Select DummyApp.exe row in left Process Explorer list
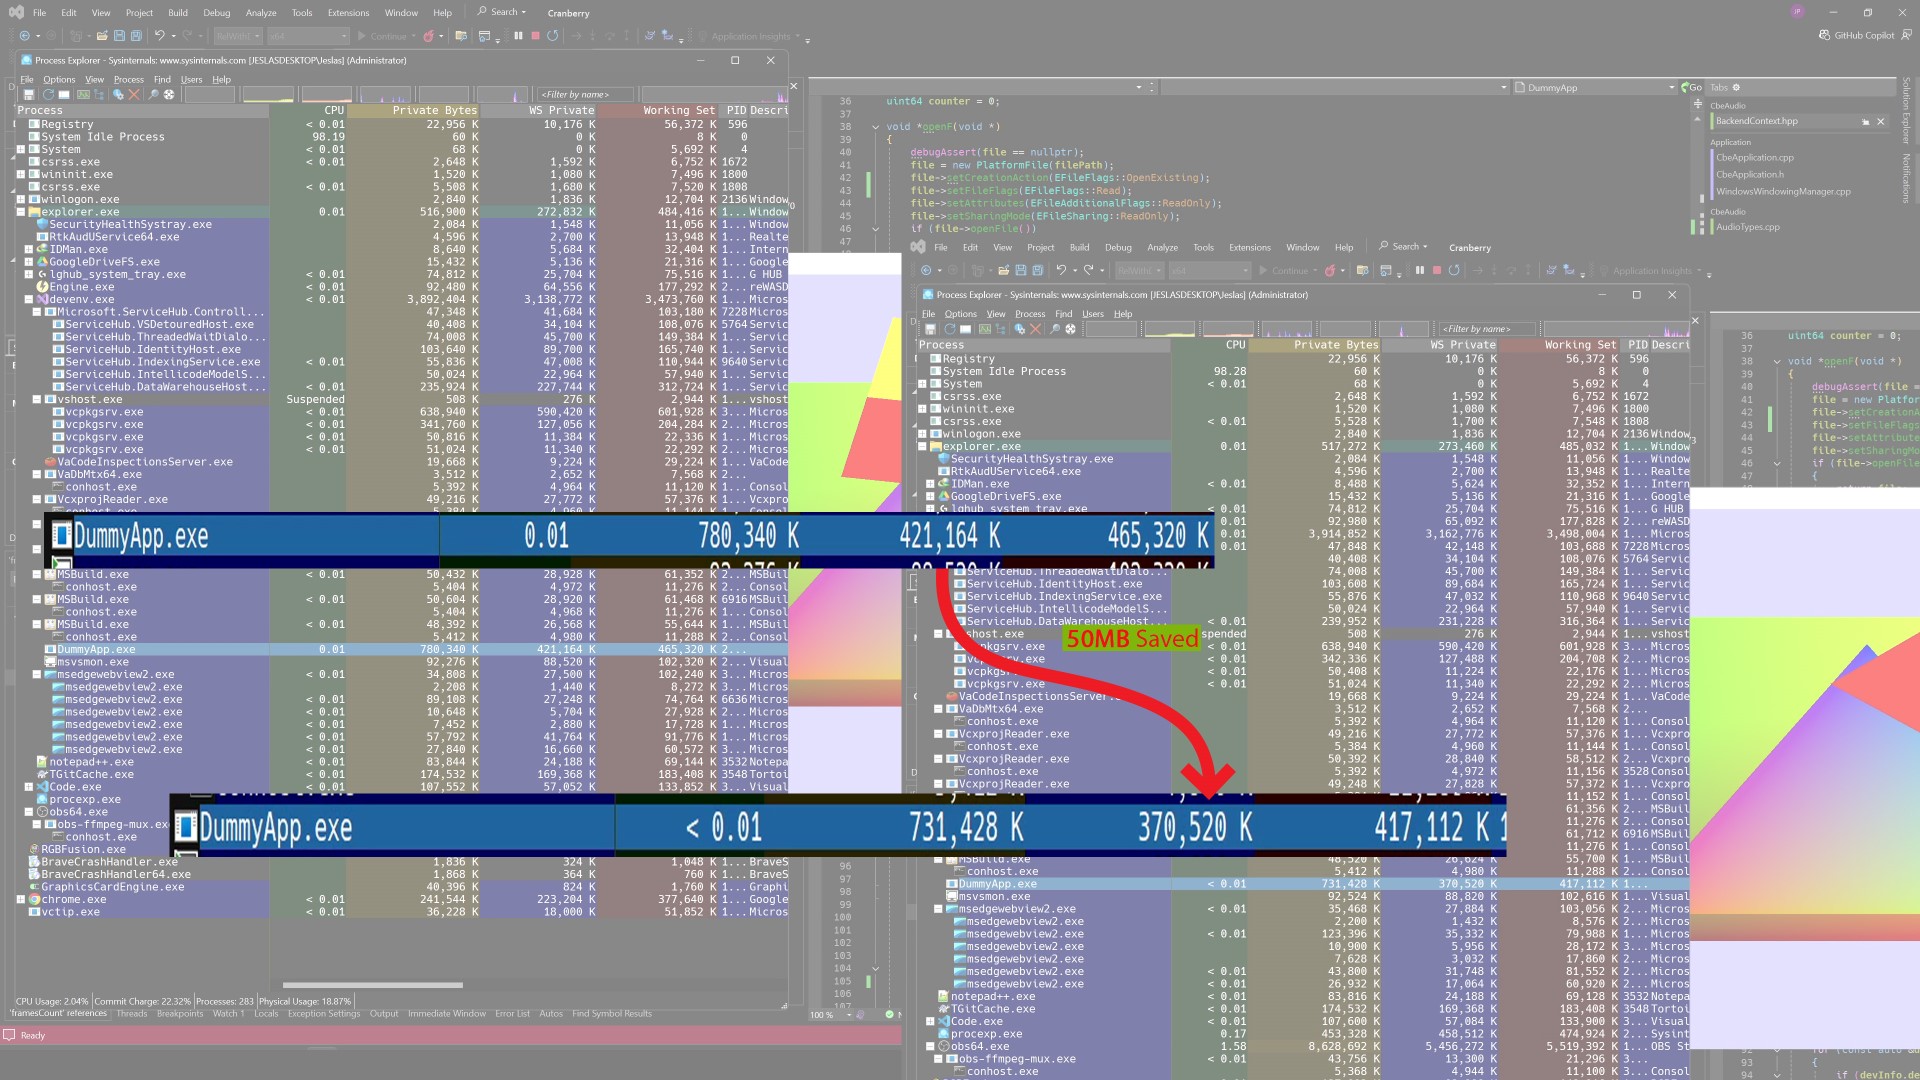1920x1080 pixels. click(402, 649)
